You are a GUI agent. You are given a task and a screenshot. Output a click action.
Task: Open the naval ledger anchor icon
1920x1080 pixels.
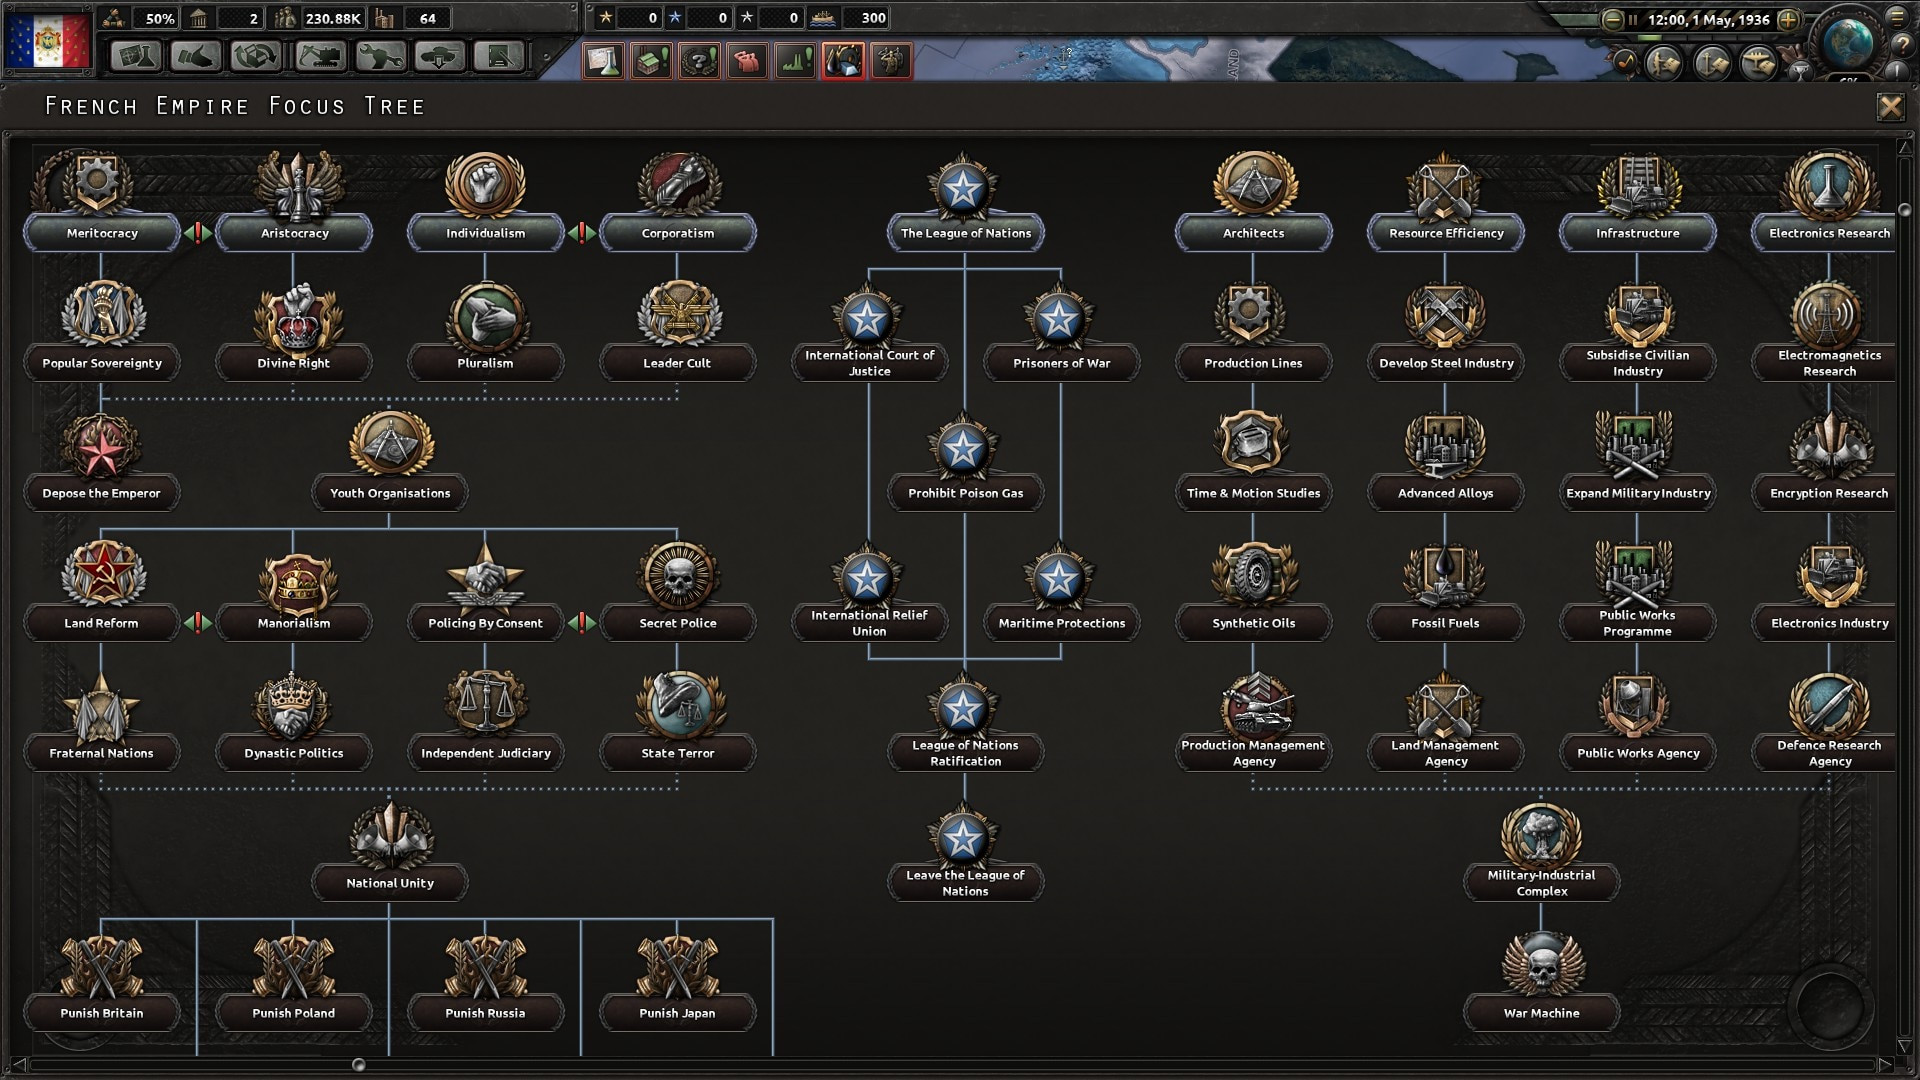click(x=1712, y=63)
